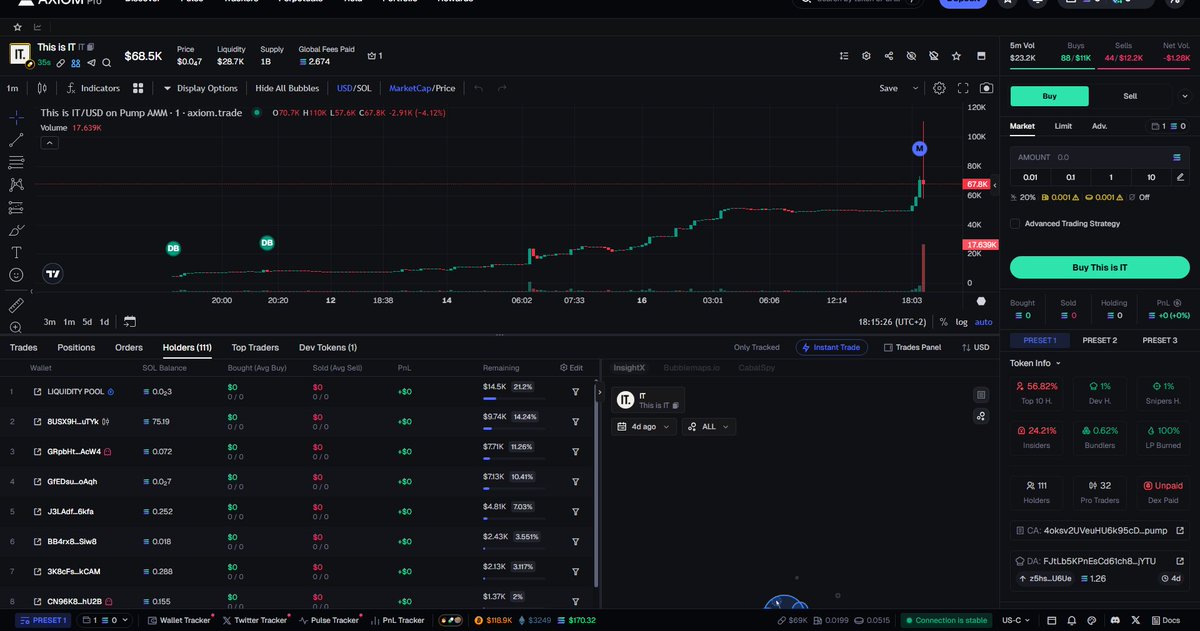Open the ALL filter dropdown
1200x631 pixels.
pos(709,426)
